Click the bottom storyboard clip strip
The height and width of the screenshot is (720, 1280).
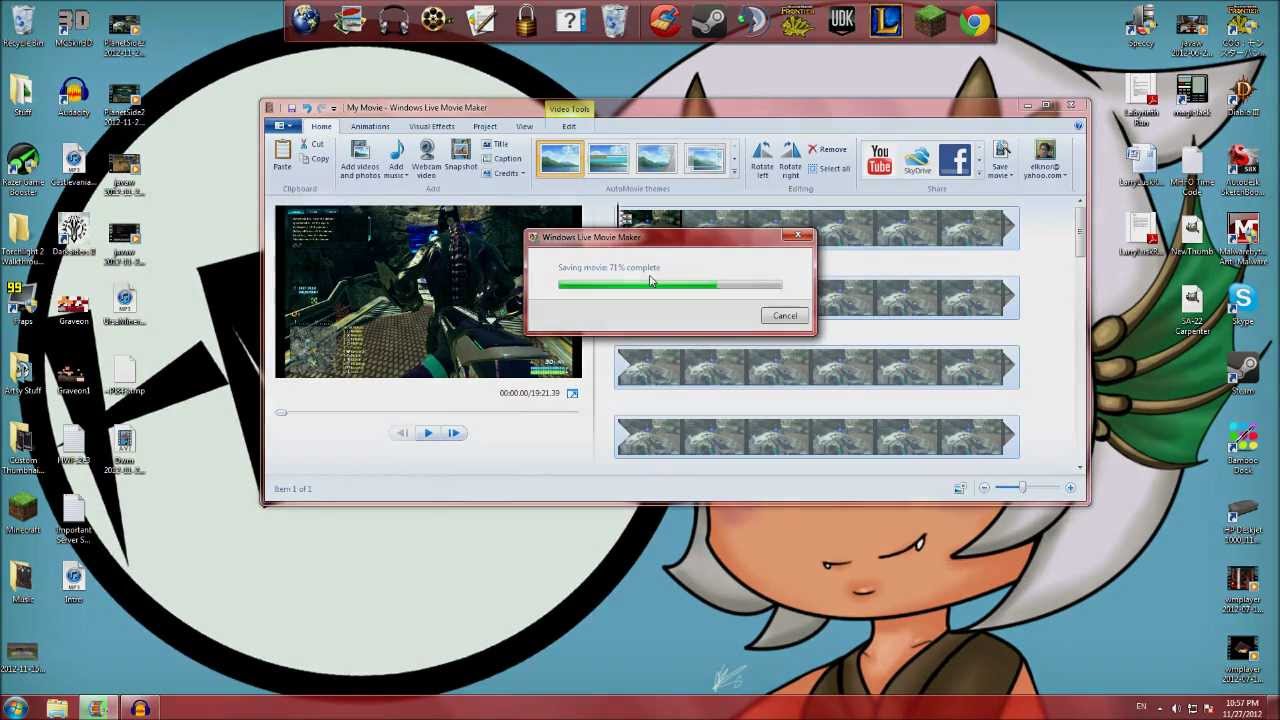click(818, 437)
